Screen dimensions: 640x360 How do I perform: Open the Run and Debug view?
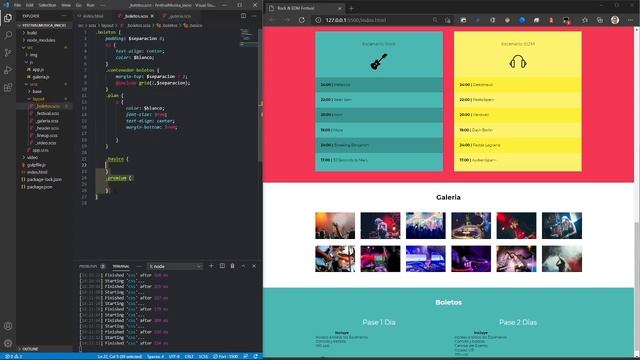coord(8,70)
